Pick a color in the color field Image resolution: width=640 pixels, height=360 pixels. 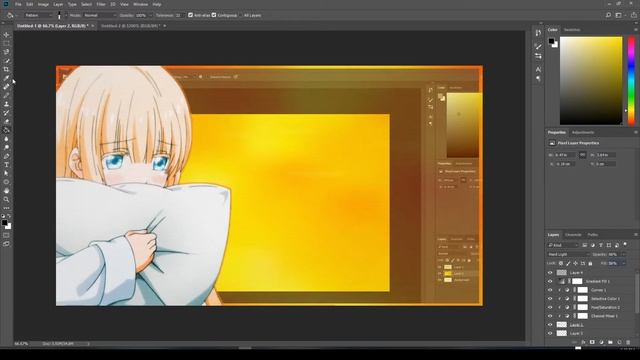point(591,80)
